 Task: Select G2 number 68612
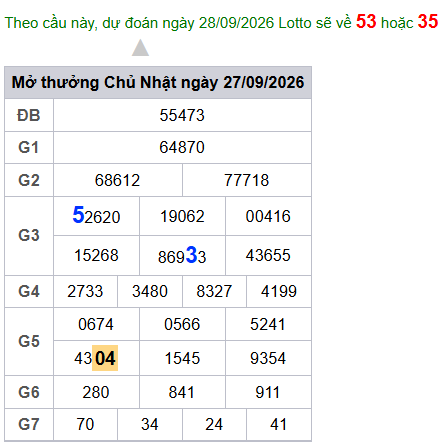point(117,180)
